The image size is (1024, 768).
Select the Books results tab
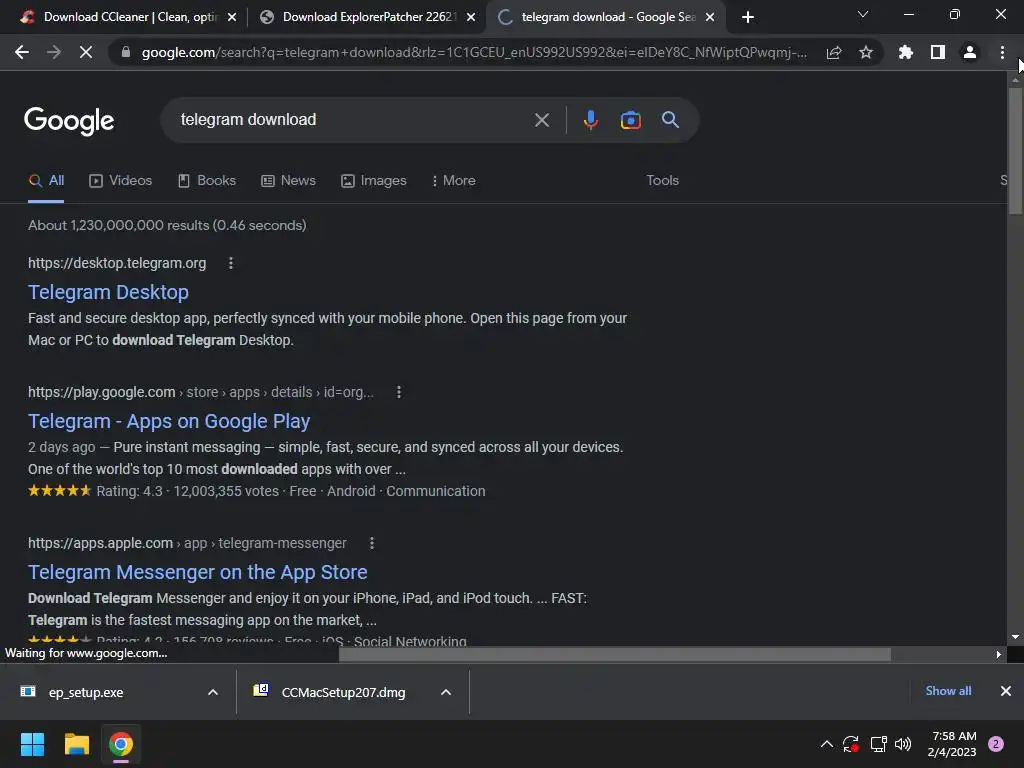click(x=207, y=181)
